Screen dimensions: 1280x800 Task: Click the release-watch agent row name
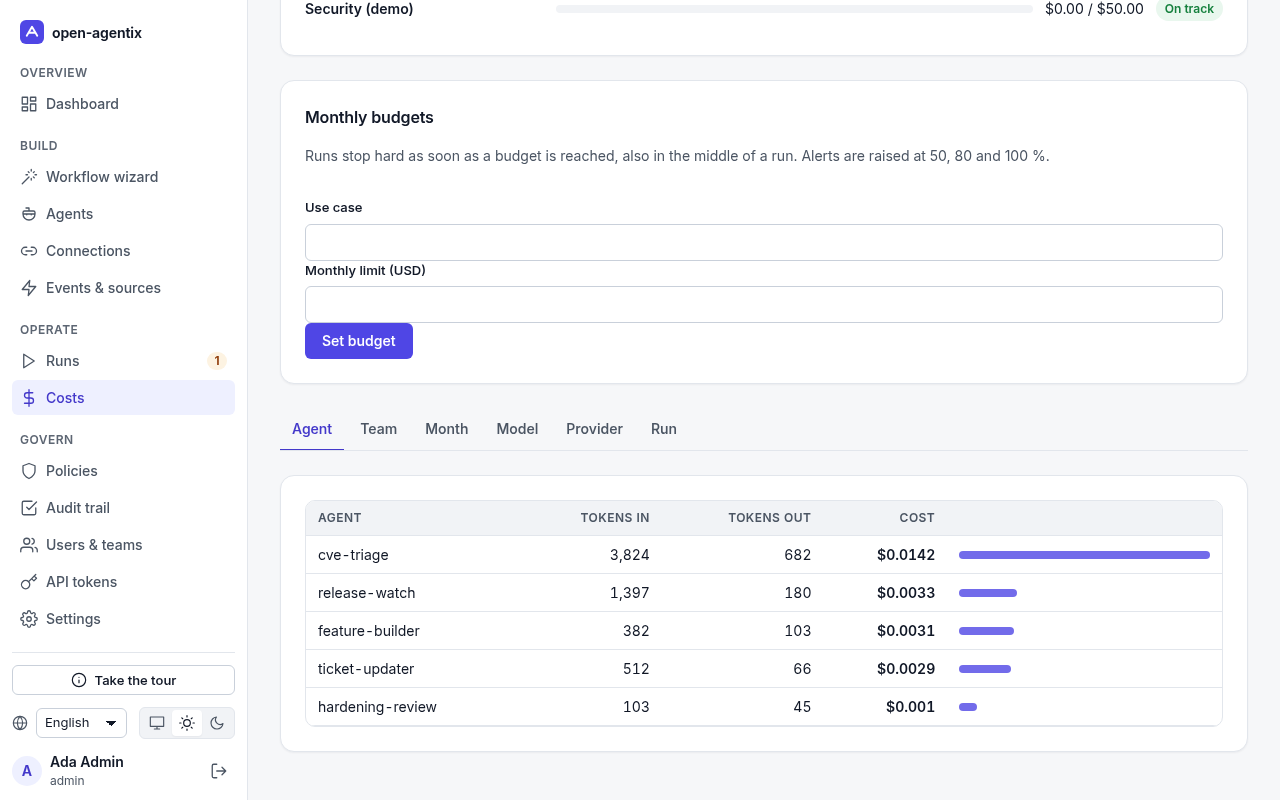pyautogui.click(x=366, y=593)
